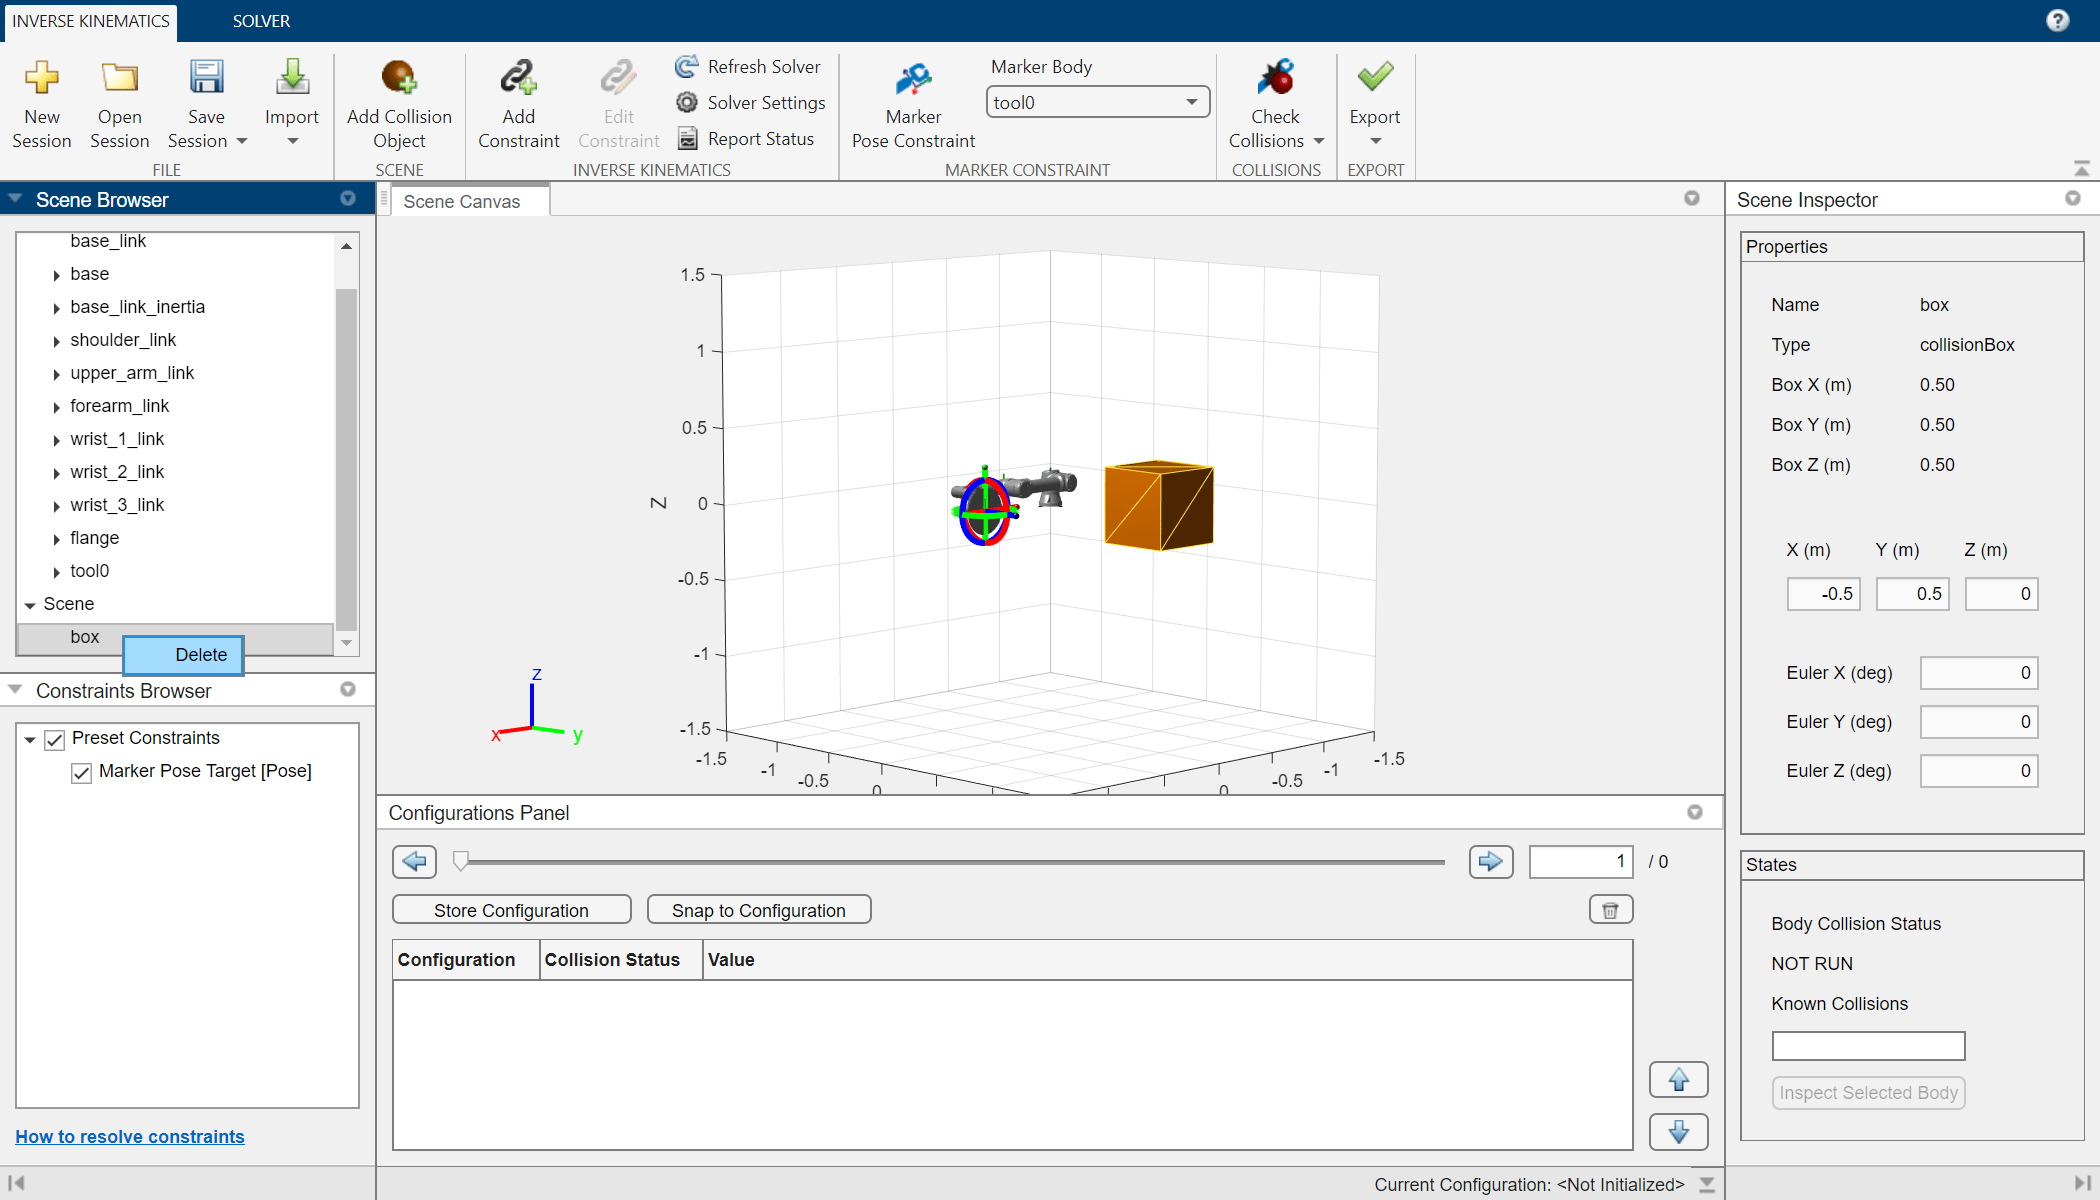Viewport: 2100px width, 1200px height.
Task: Collapse the Scene tree node
Action: pyautogui.click(x=30, y=605)
